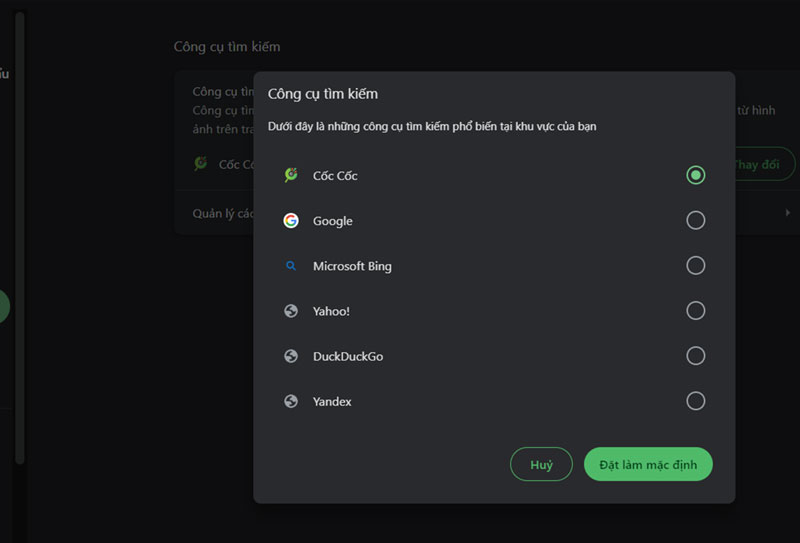
Task: Click the Đặt làm mặc định button
Action: pyautogui.click(x=648, y=464)
